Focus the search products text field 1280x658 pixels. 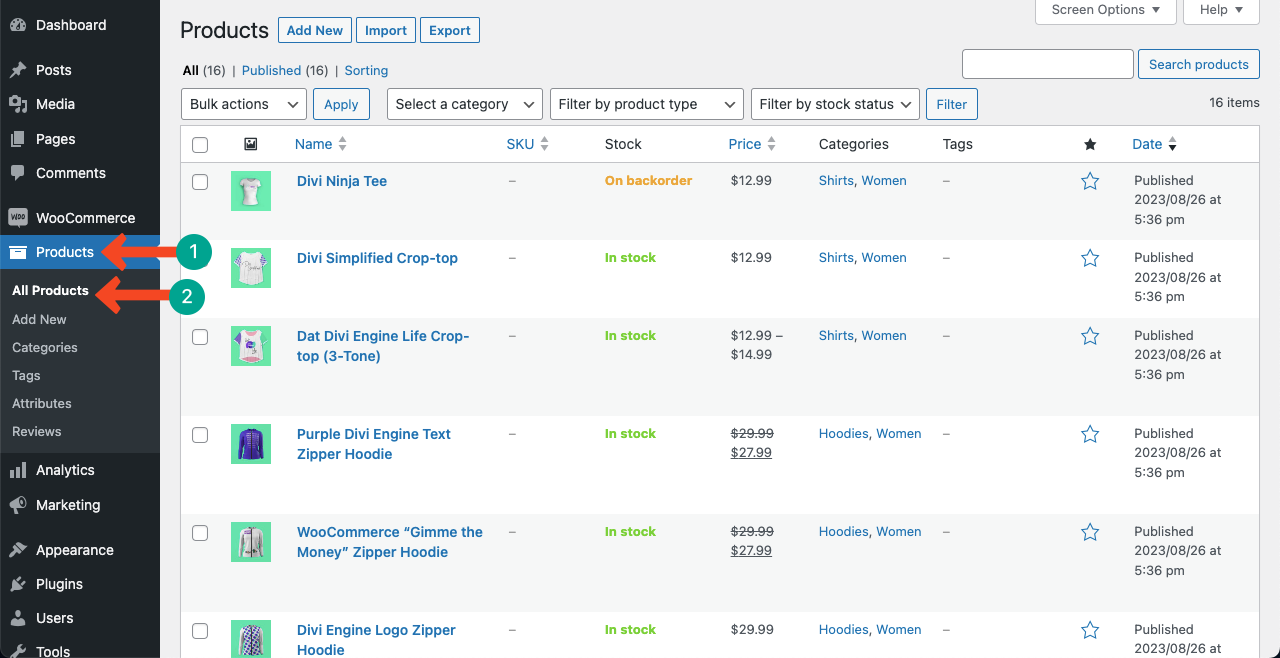(x=1048, y=64)
